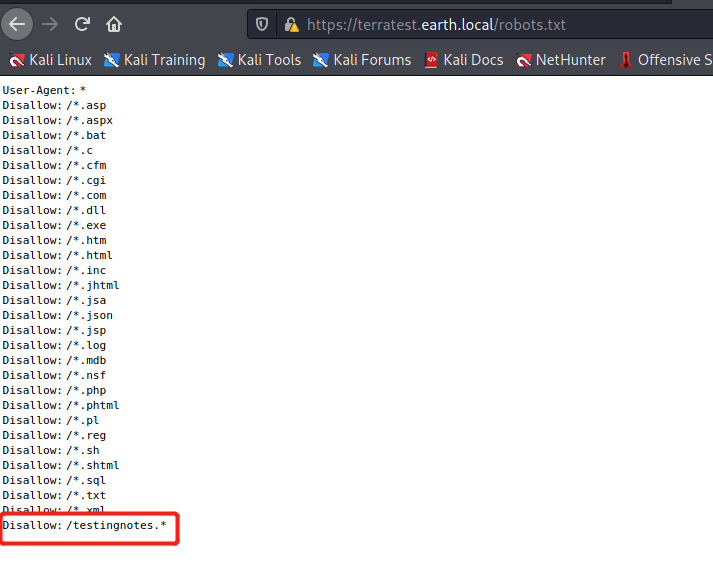Click the 'Disallow: /*.log' line

(x=54, y=346)
